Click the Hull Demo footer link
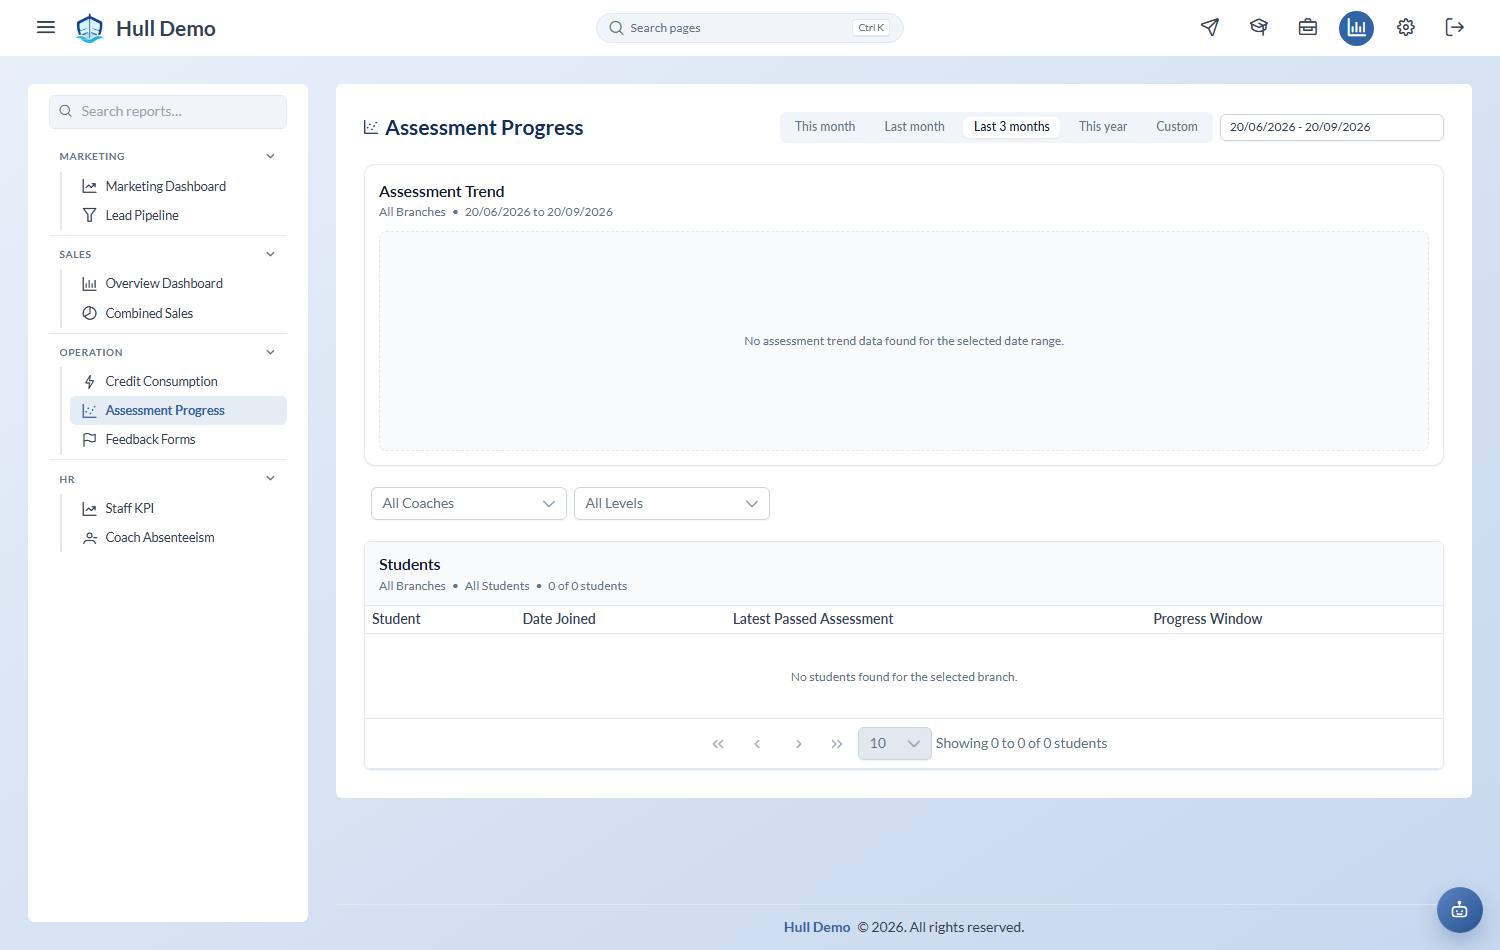Image resolution: width=1500 pixels, height=950 pixels. click(817, 927)
